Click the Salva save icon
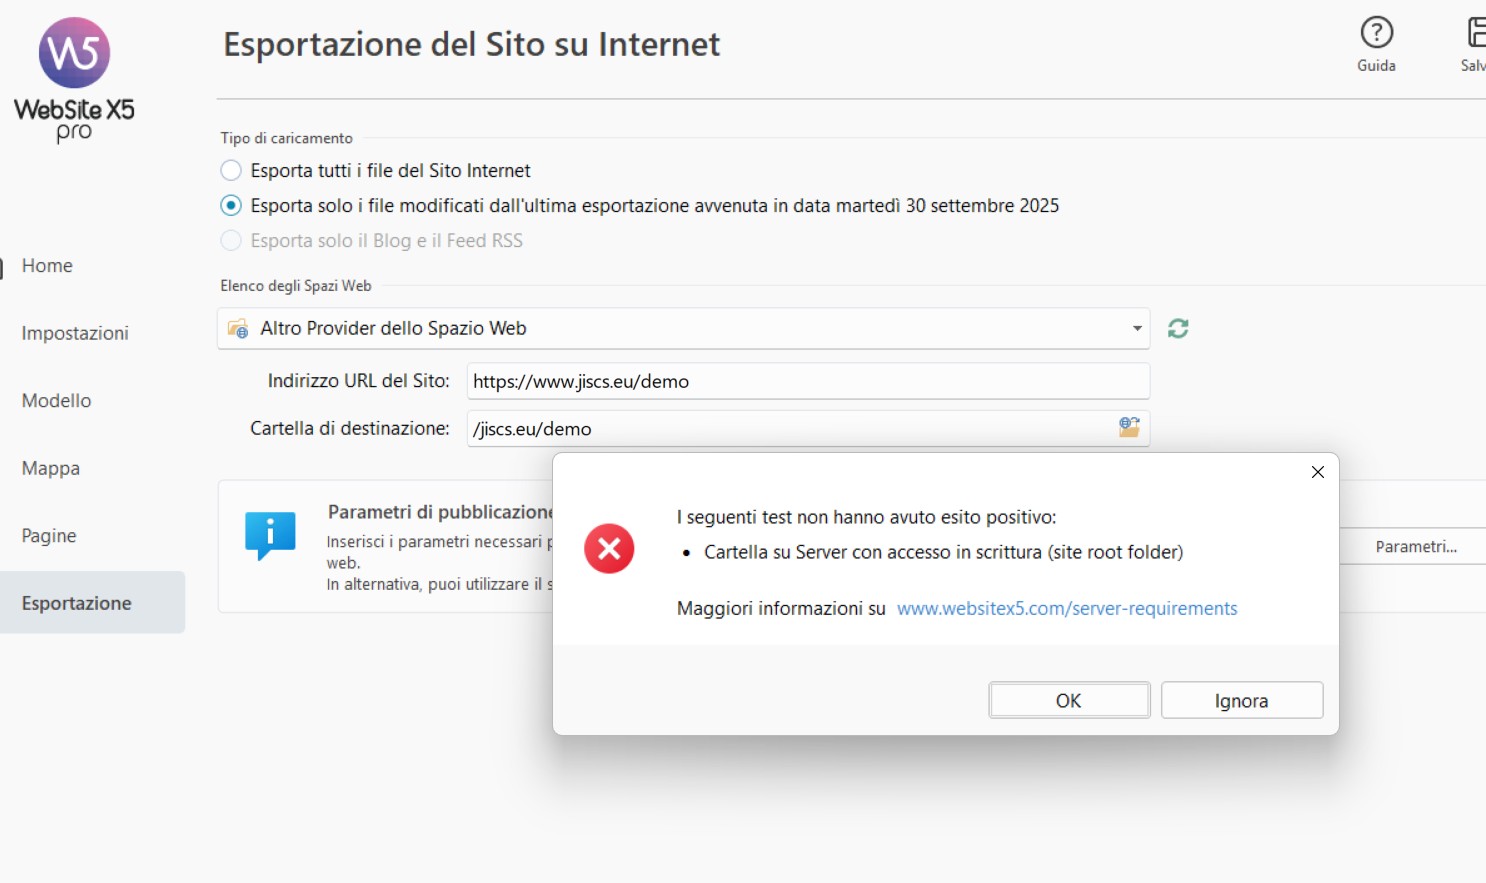Screen dimensions: 1486x883 [x=1476, y=34]
